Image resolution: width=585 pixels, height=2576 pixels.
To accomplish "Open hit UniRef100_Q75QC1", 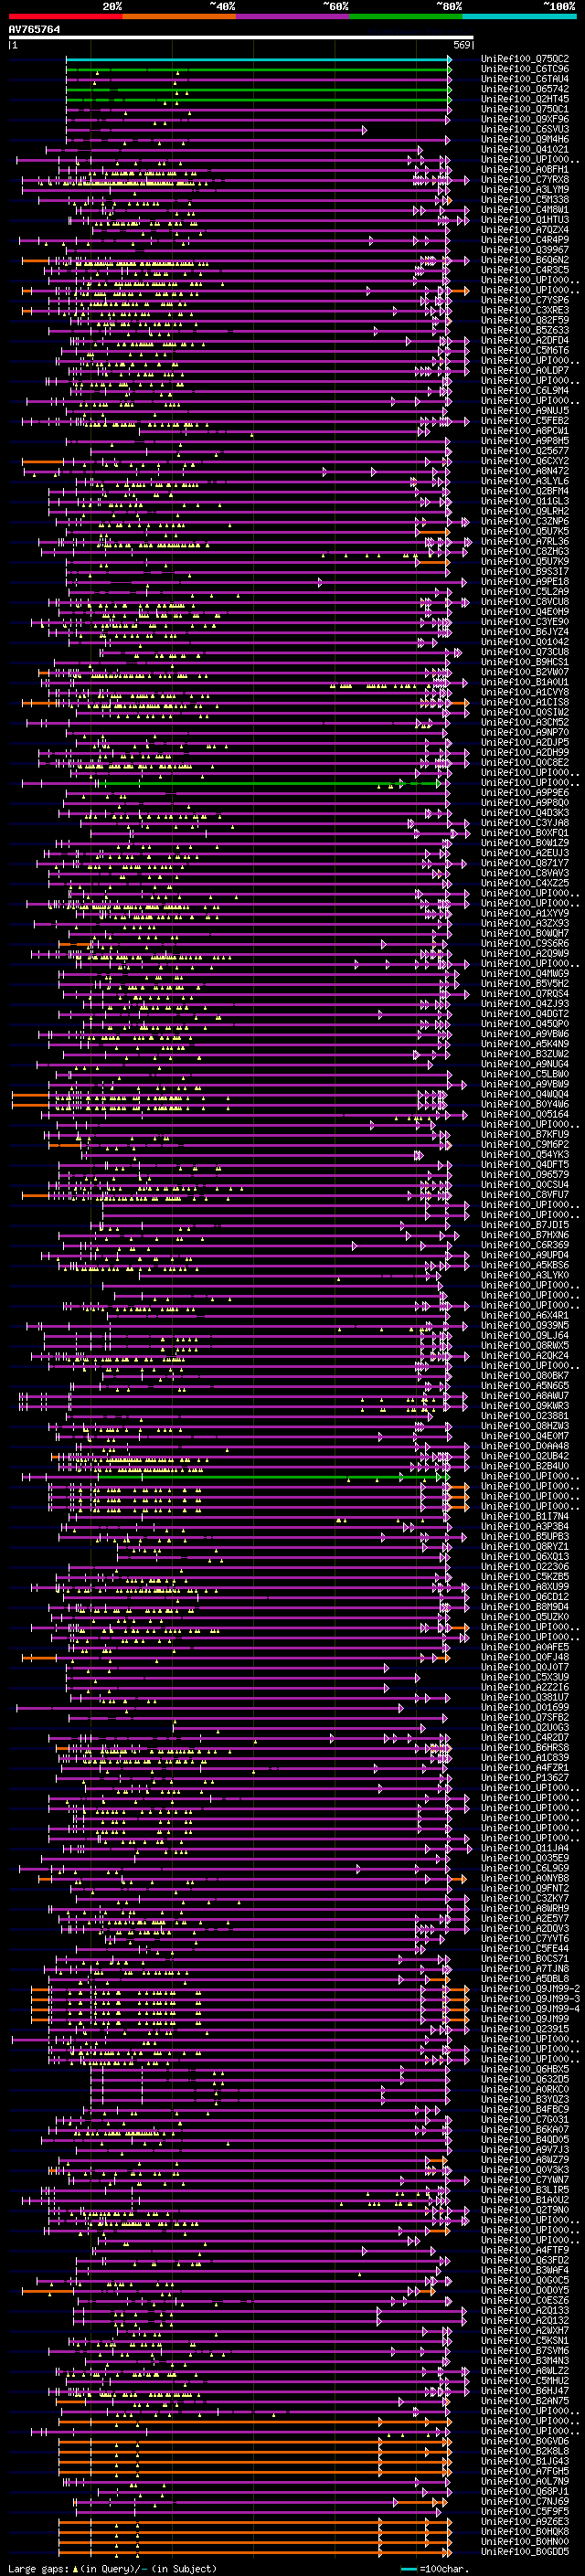I will coord(525,109).
